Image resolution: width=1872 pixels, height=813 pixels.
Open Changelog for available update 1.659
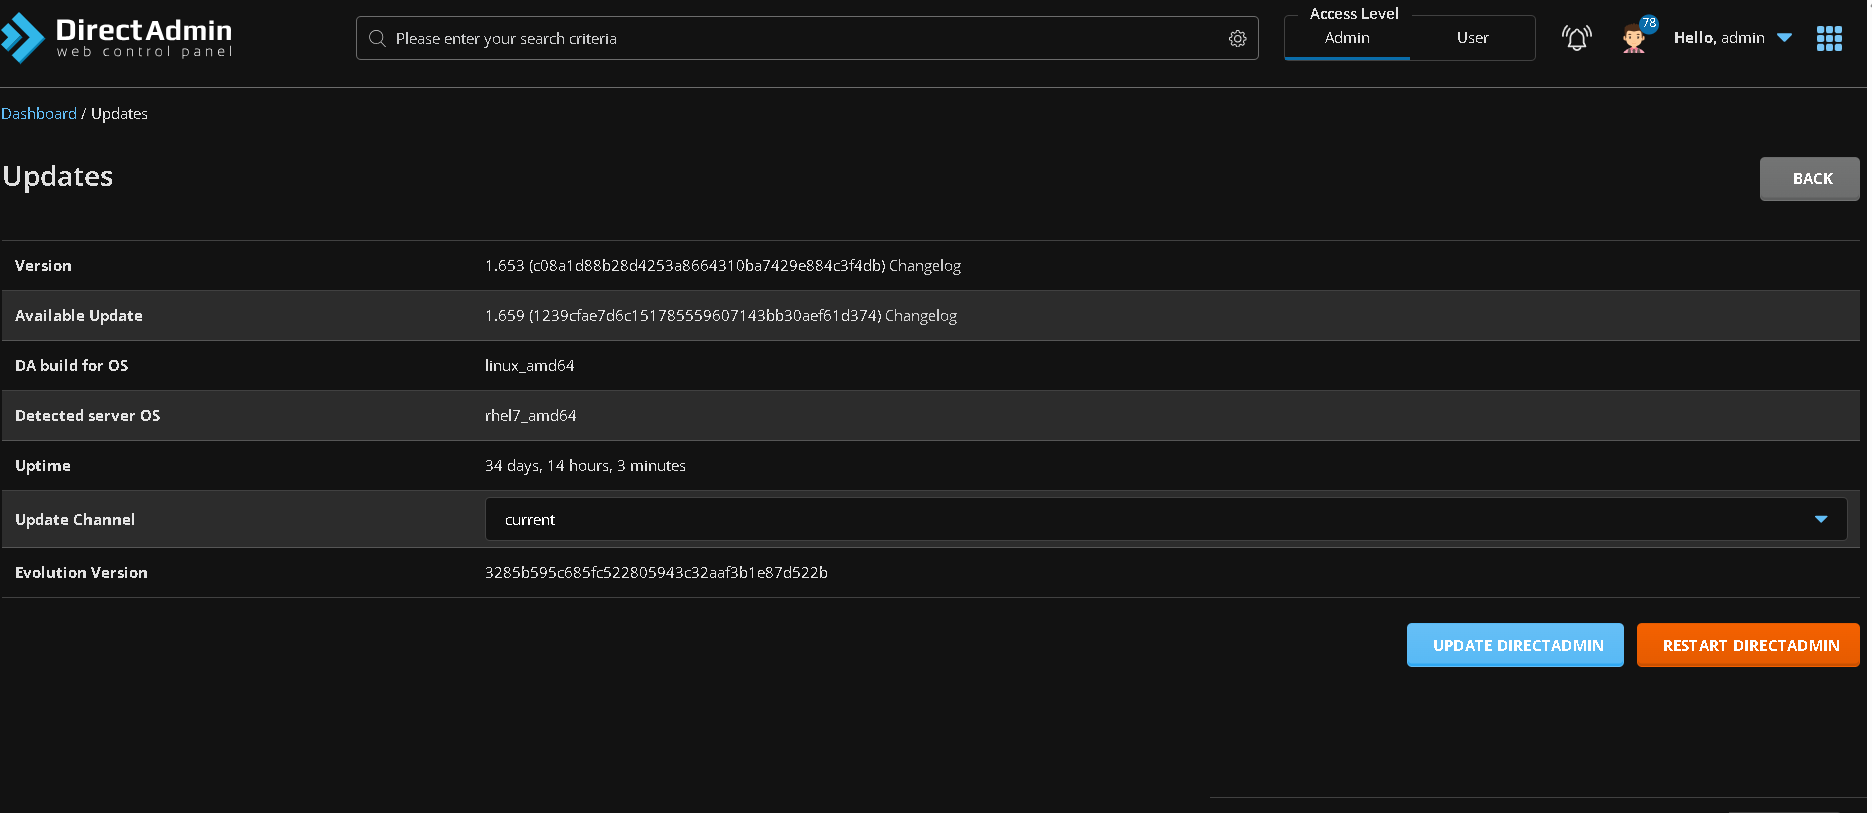tap(921, 316)
